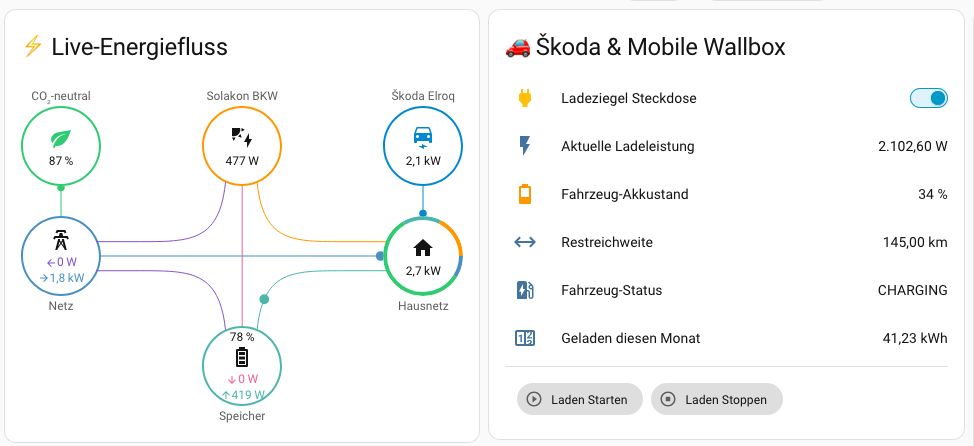Select the Hausnetz home circle
This screenshot has width=974, height=446.
423,255
